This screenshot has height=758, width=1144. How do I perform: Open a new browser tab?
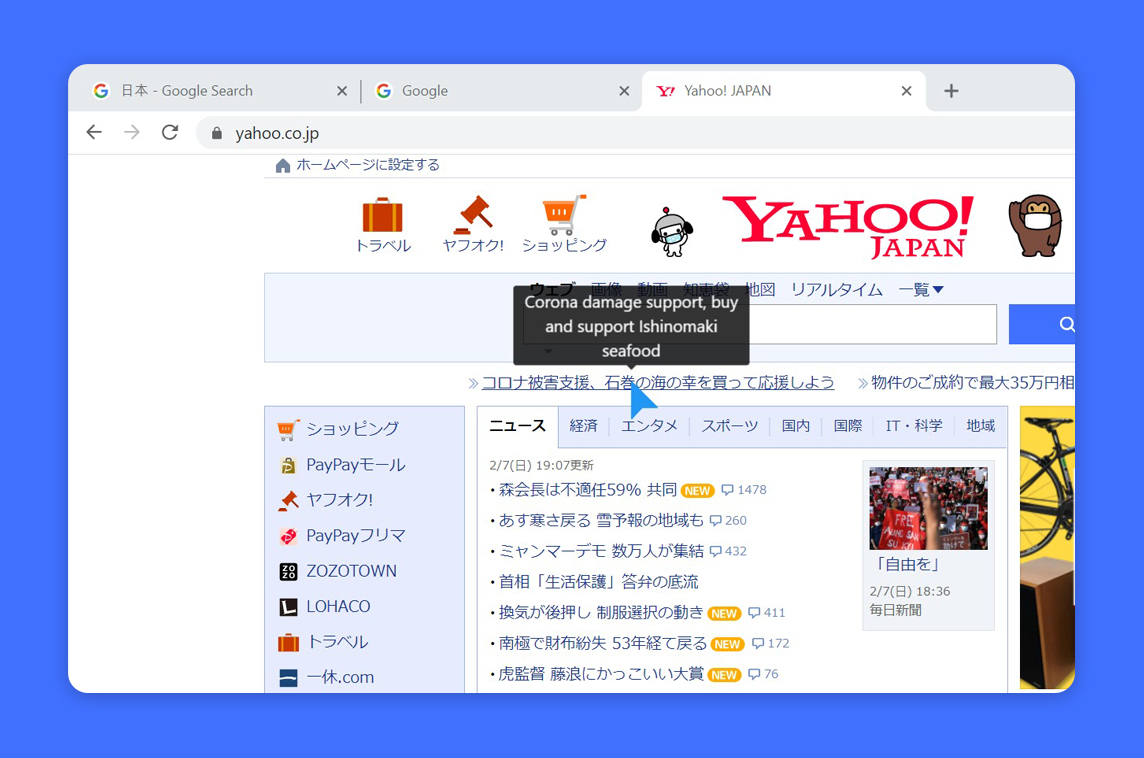click(951, 91)
